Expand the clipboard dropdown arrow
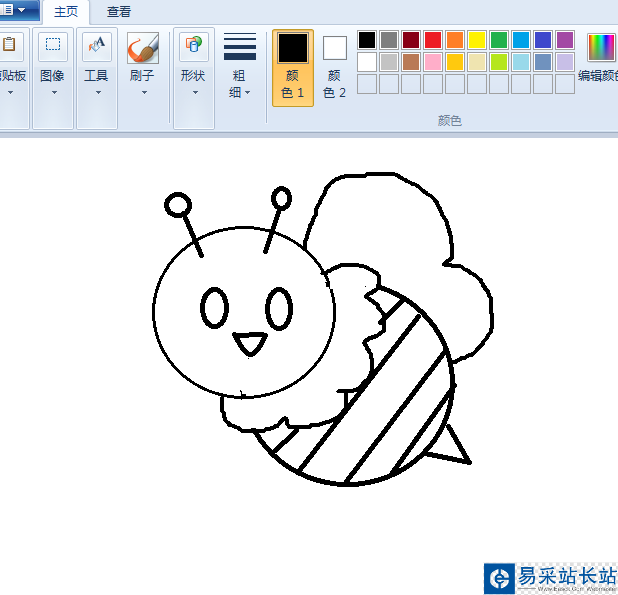 point(11,93)
